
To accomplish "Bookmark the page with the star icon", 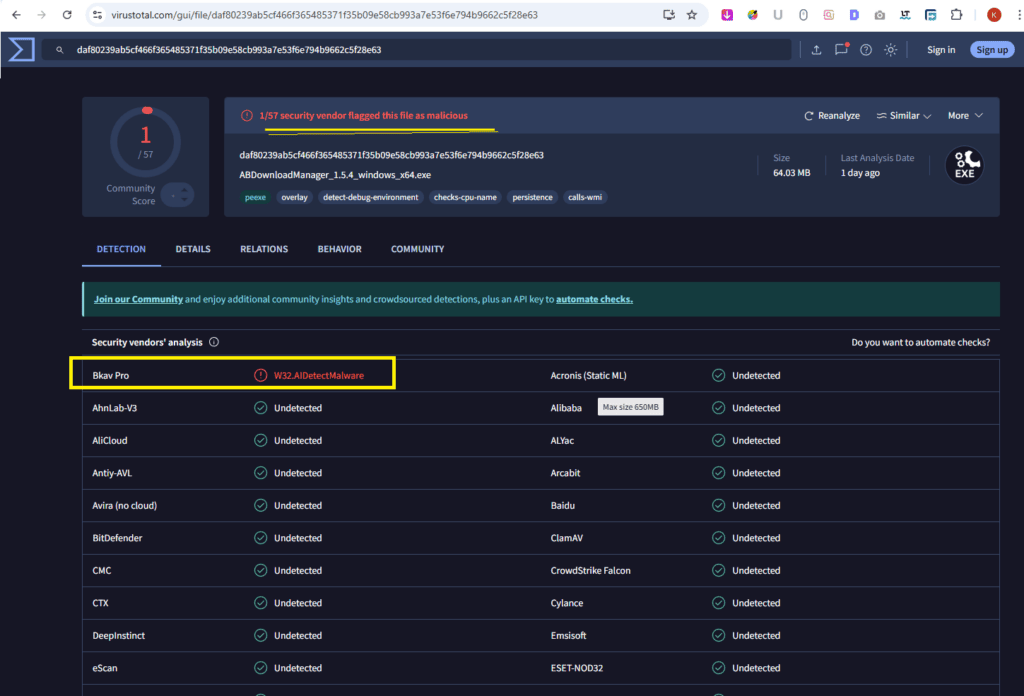I will [692, 14].
